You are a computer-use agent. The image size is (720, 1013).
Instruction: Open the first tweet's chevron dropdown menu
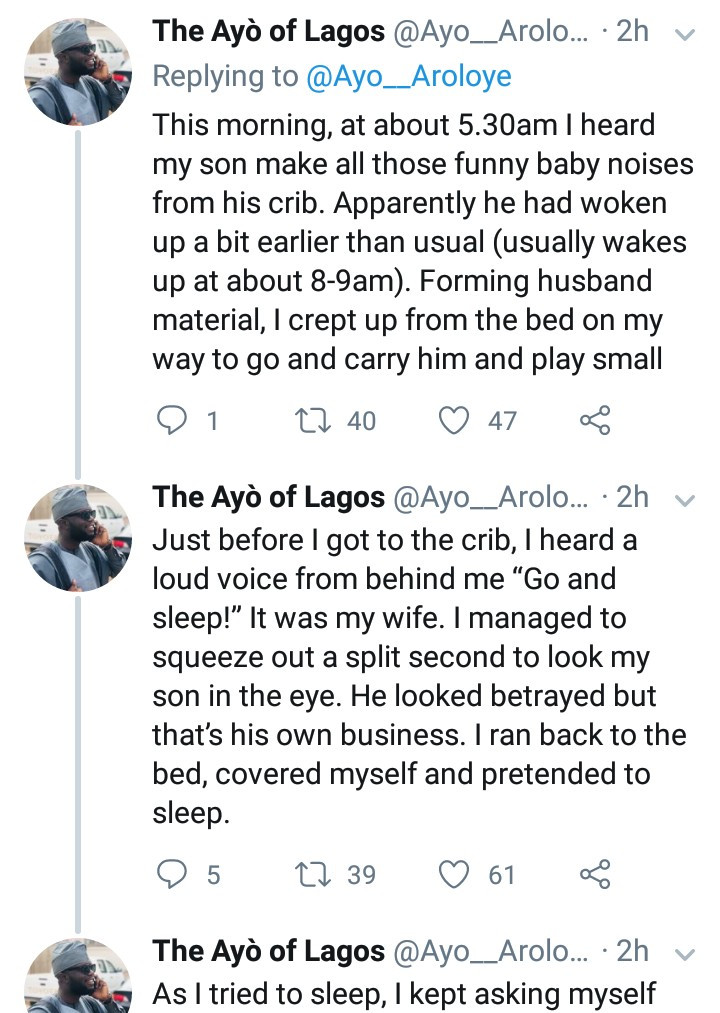click(684, 34)
